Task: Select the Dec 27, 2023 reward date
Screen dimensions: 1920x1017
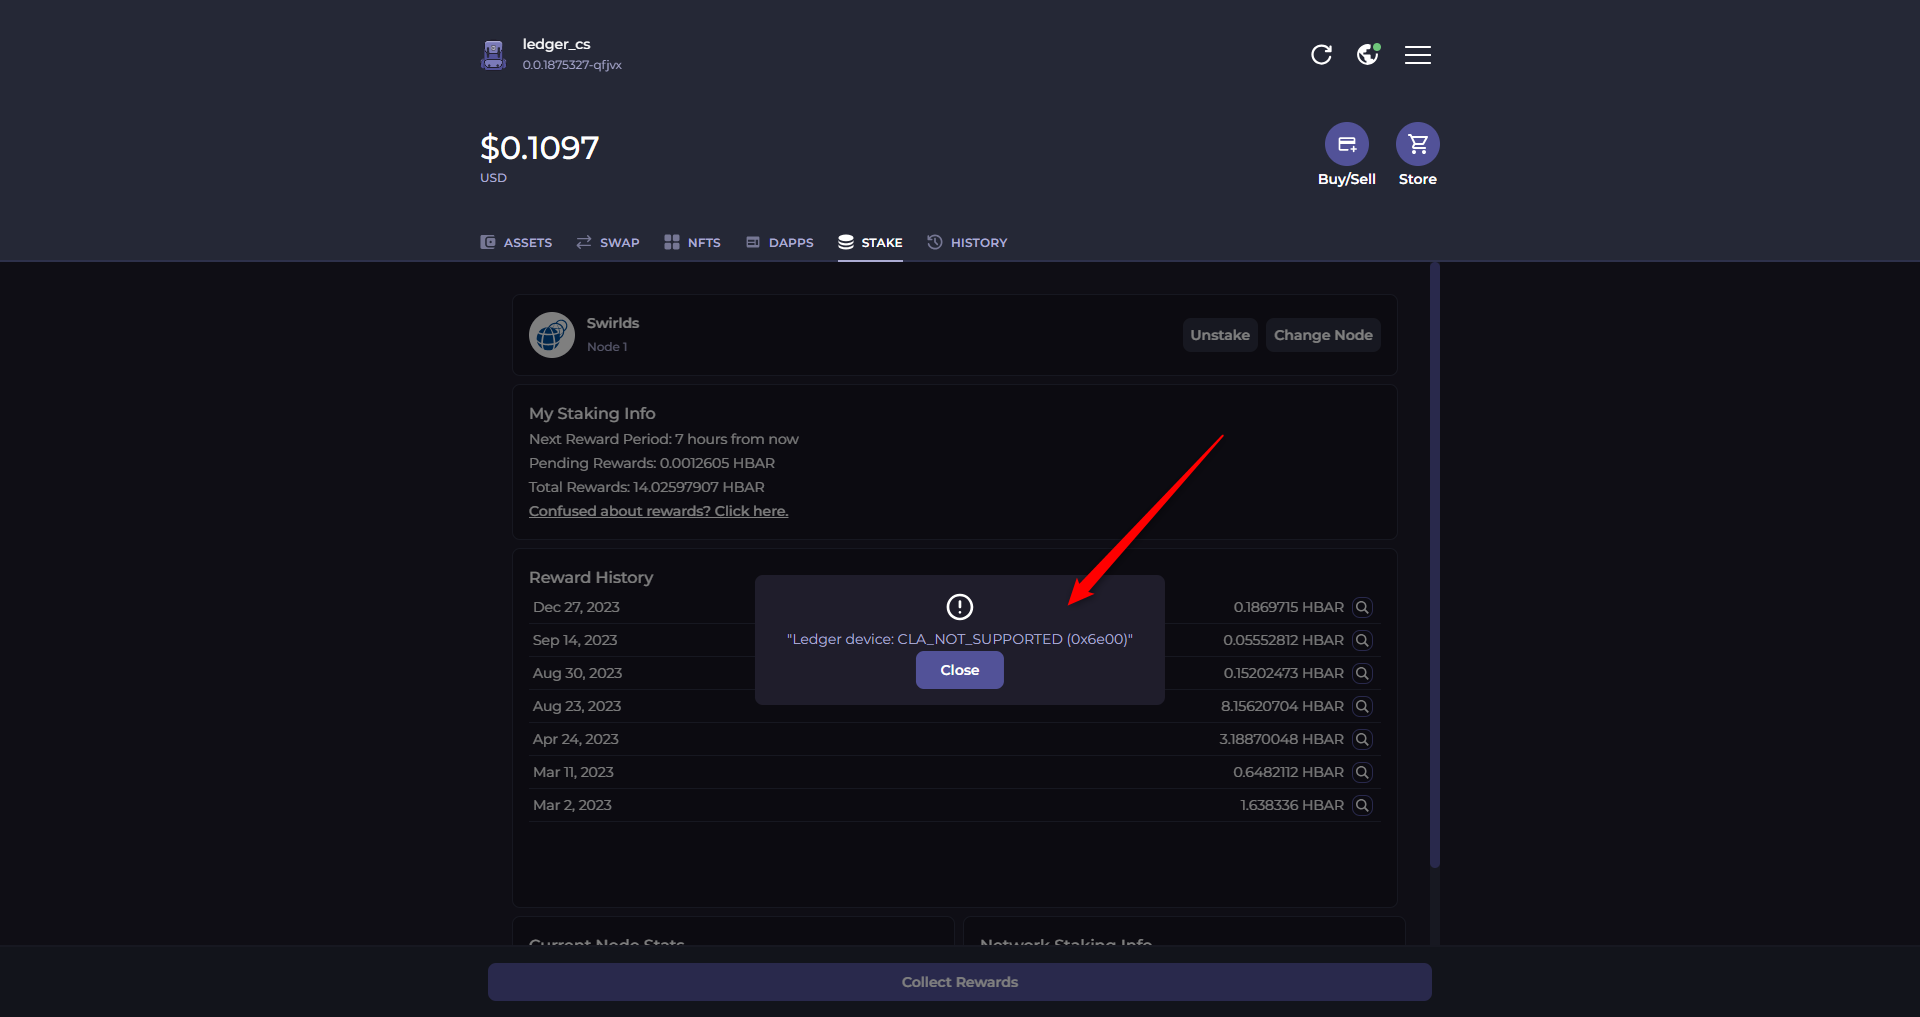Action: pos(576,607)
